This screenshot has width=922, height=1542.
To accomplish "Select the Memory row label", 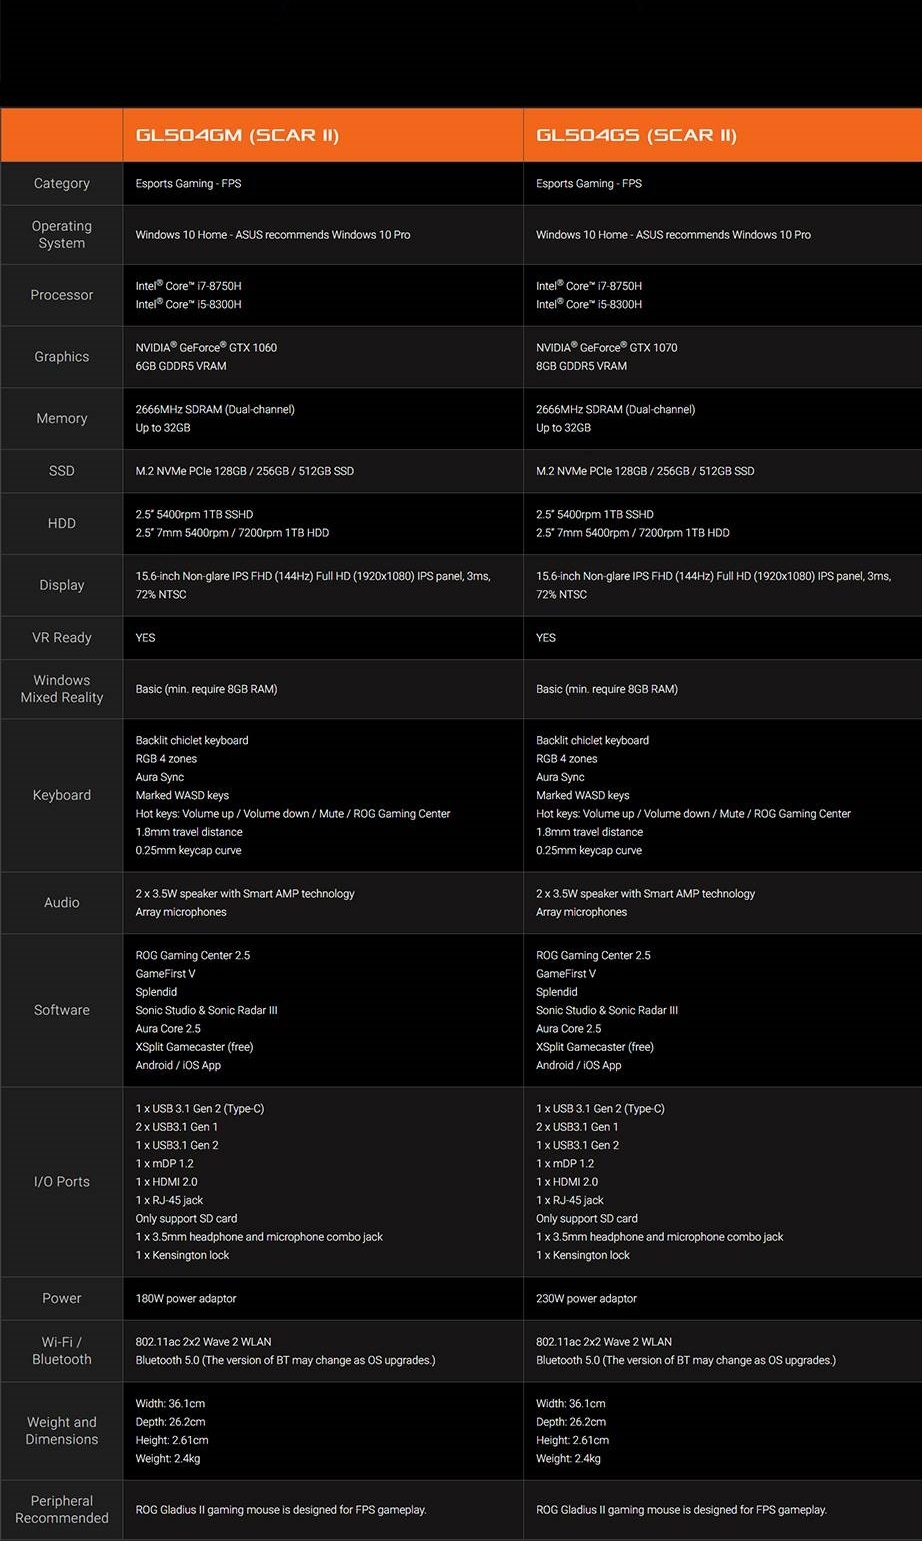I will click(x=62, y=419).
